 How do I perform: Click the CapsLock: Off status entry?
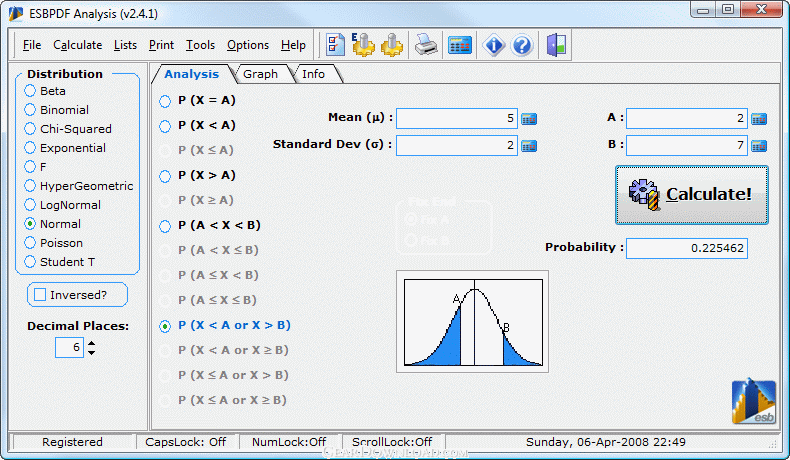[x=185, y=442]
